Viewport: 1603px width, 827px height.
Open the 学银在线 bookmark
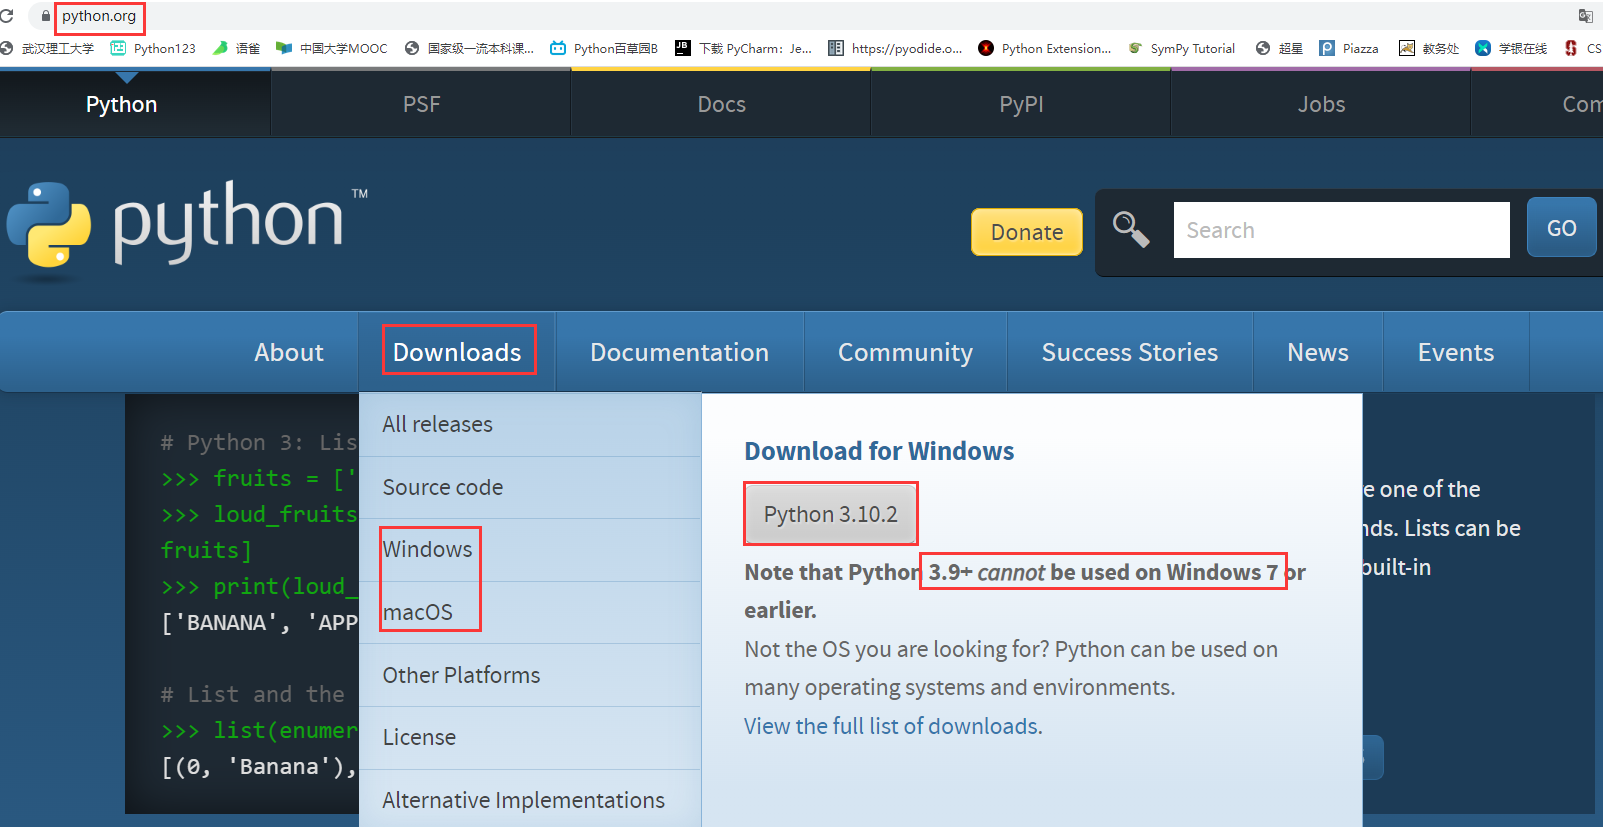pos(1511,48)
